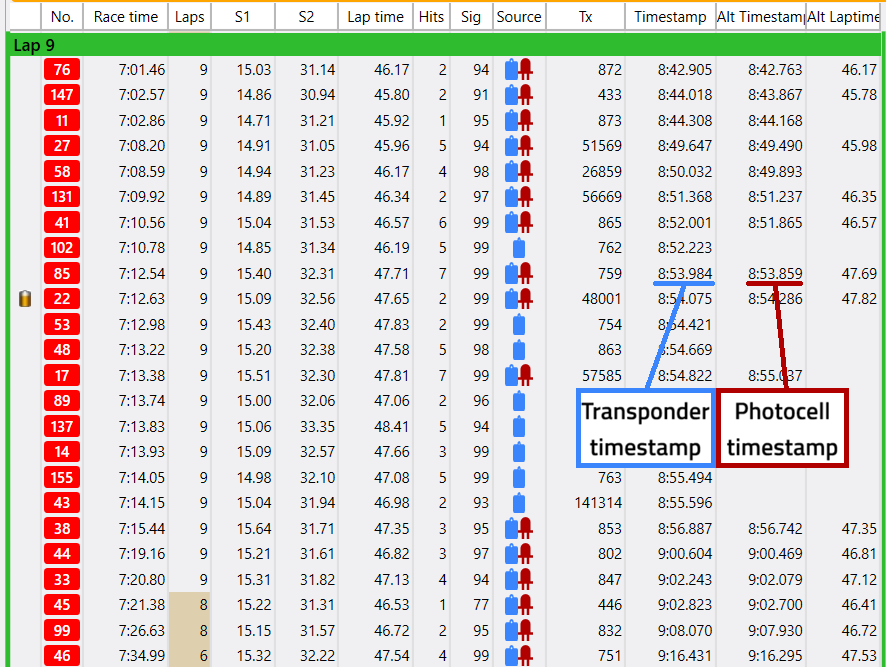The image size is (886, 667).
Task: Click the transponder source icon for car 53
Action: [x=519, y=324]
